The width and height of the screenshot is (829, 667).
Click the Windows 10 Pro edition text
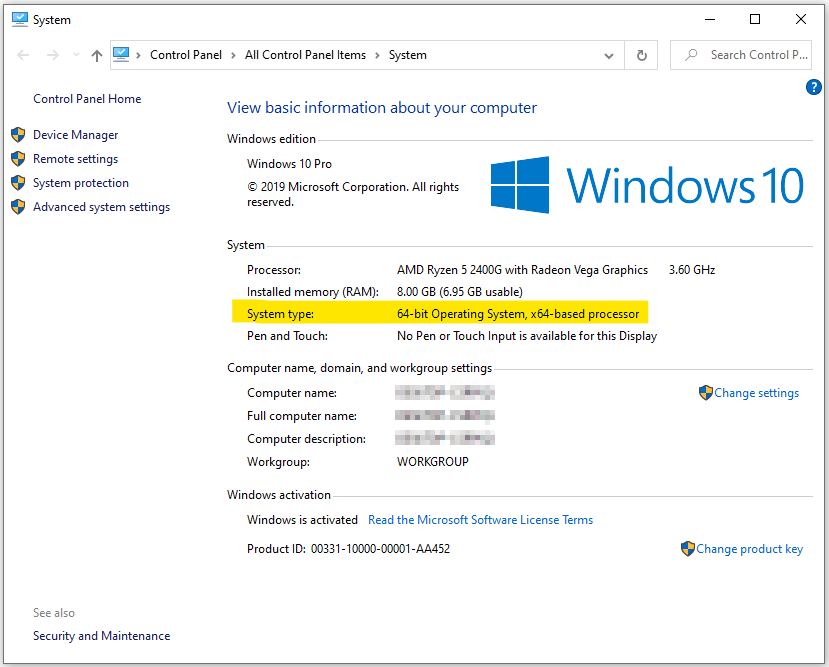(289, 164)
